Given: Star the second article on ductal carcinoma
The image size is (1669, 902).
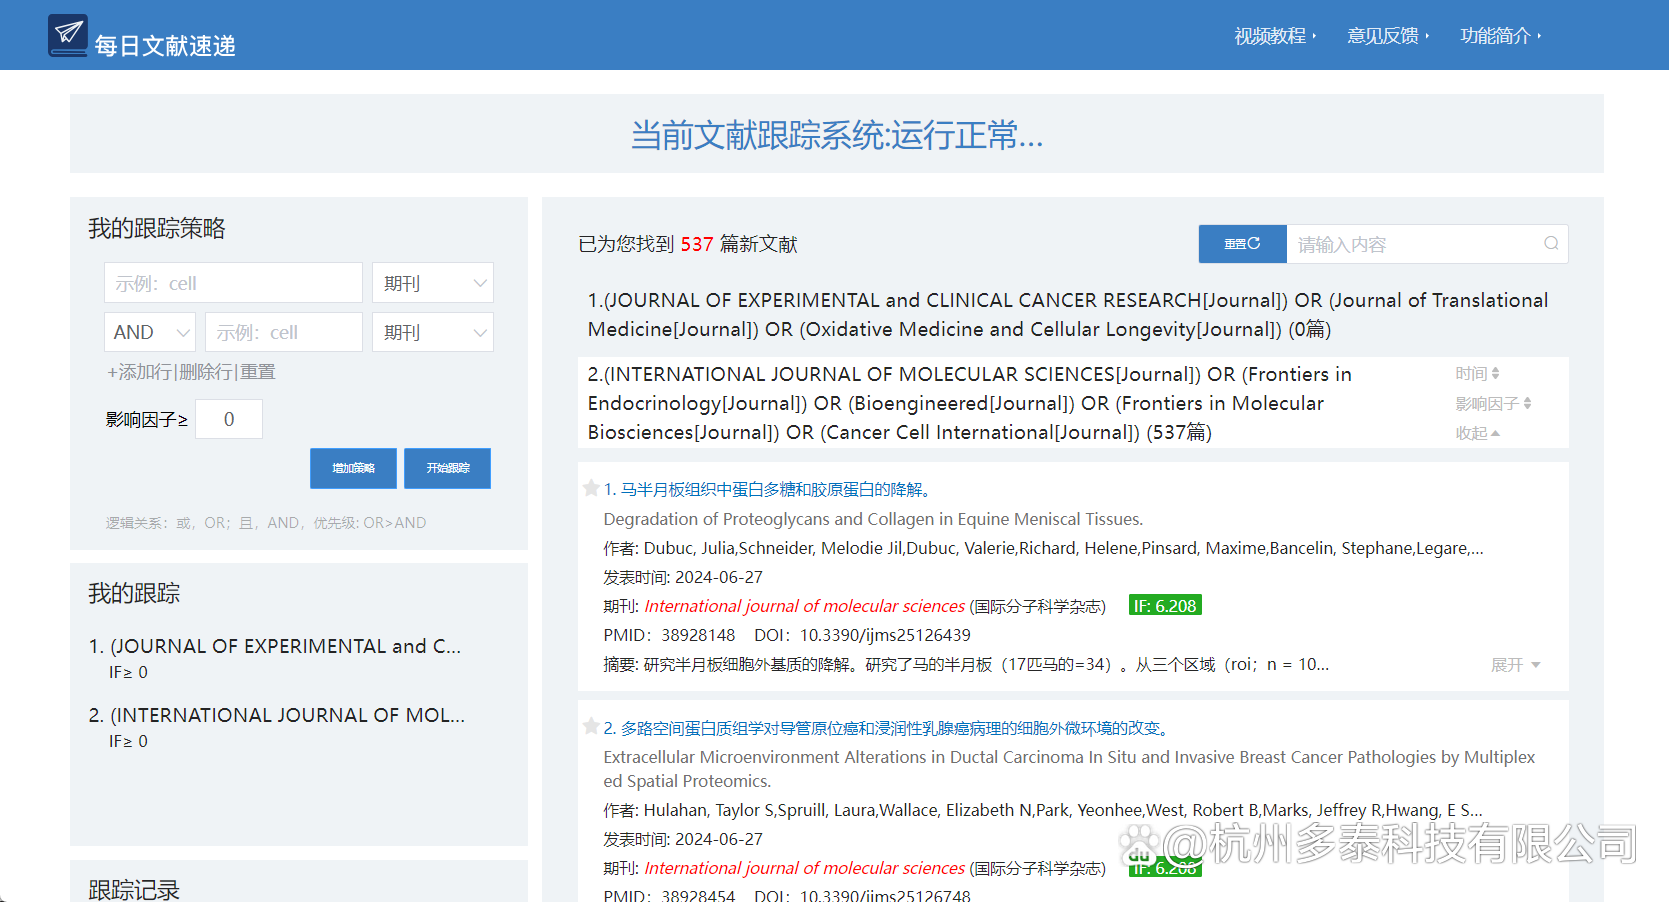Looking at the screenshot, I should (x=591, y=727).
